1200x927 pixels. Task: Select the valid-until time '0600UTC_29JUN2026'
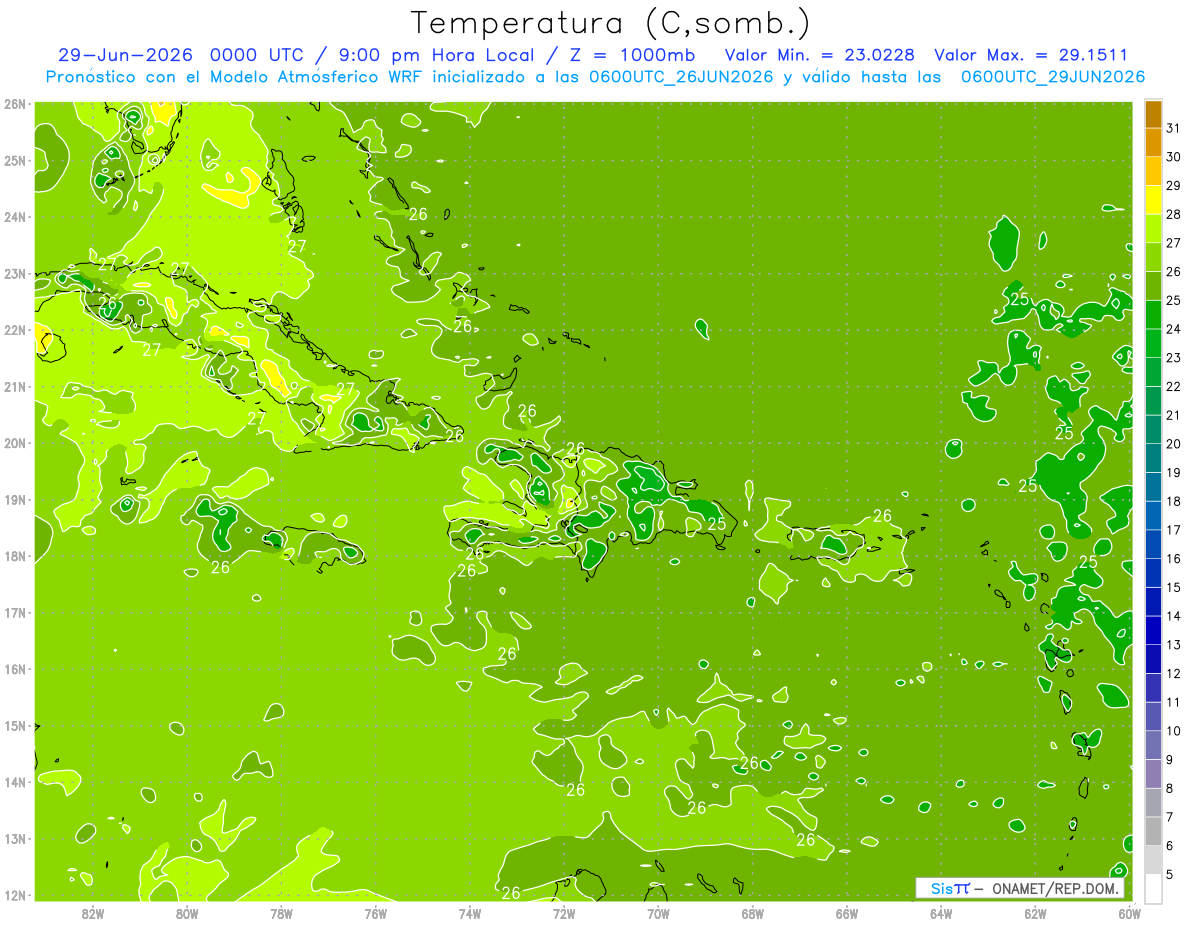(x=1053, y=77)
